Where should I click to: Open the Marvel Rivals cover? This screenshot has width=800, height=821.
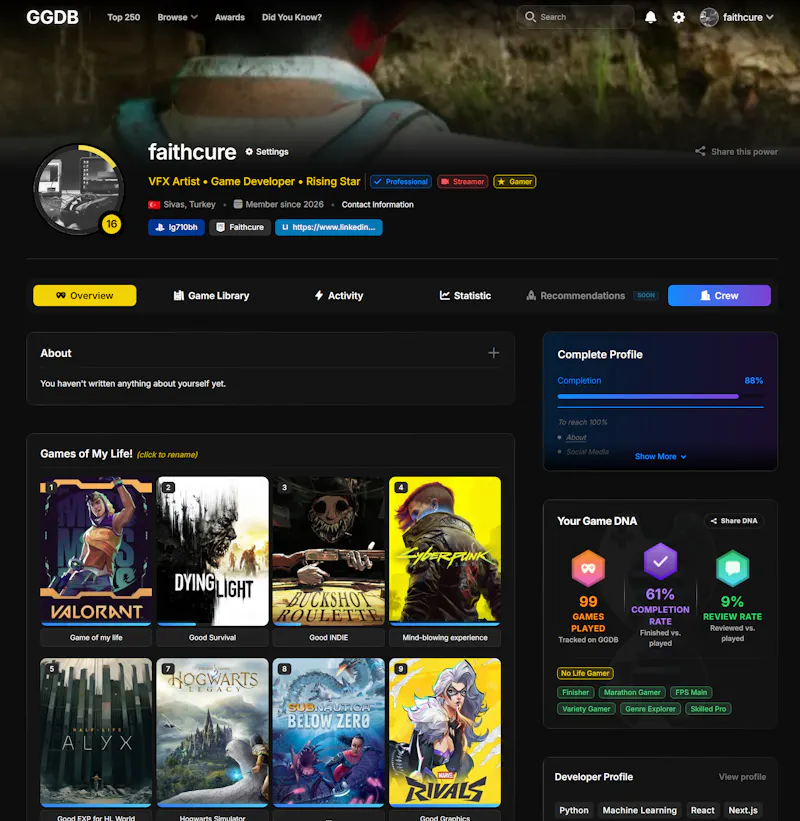point(445,731)
